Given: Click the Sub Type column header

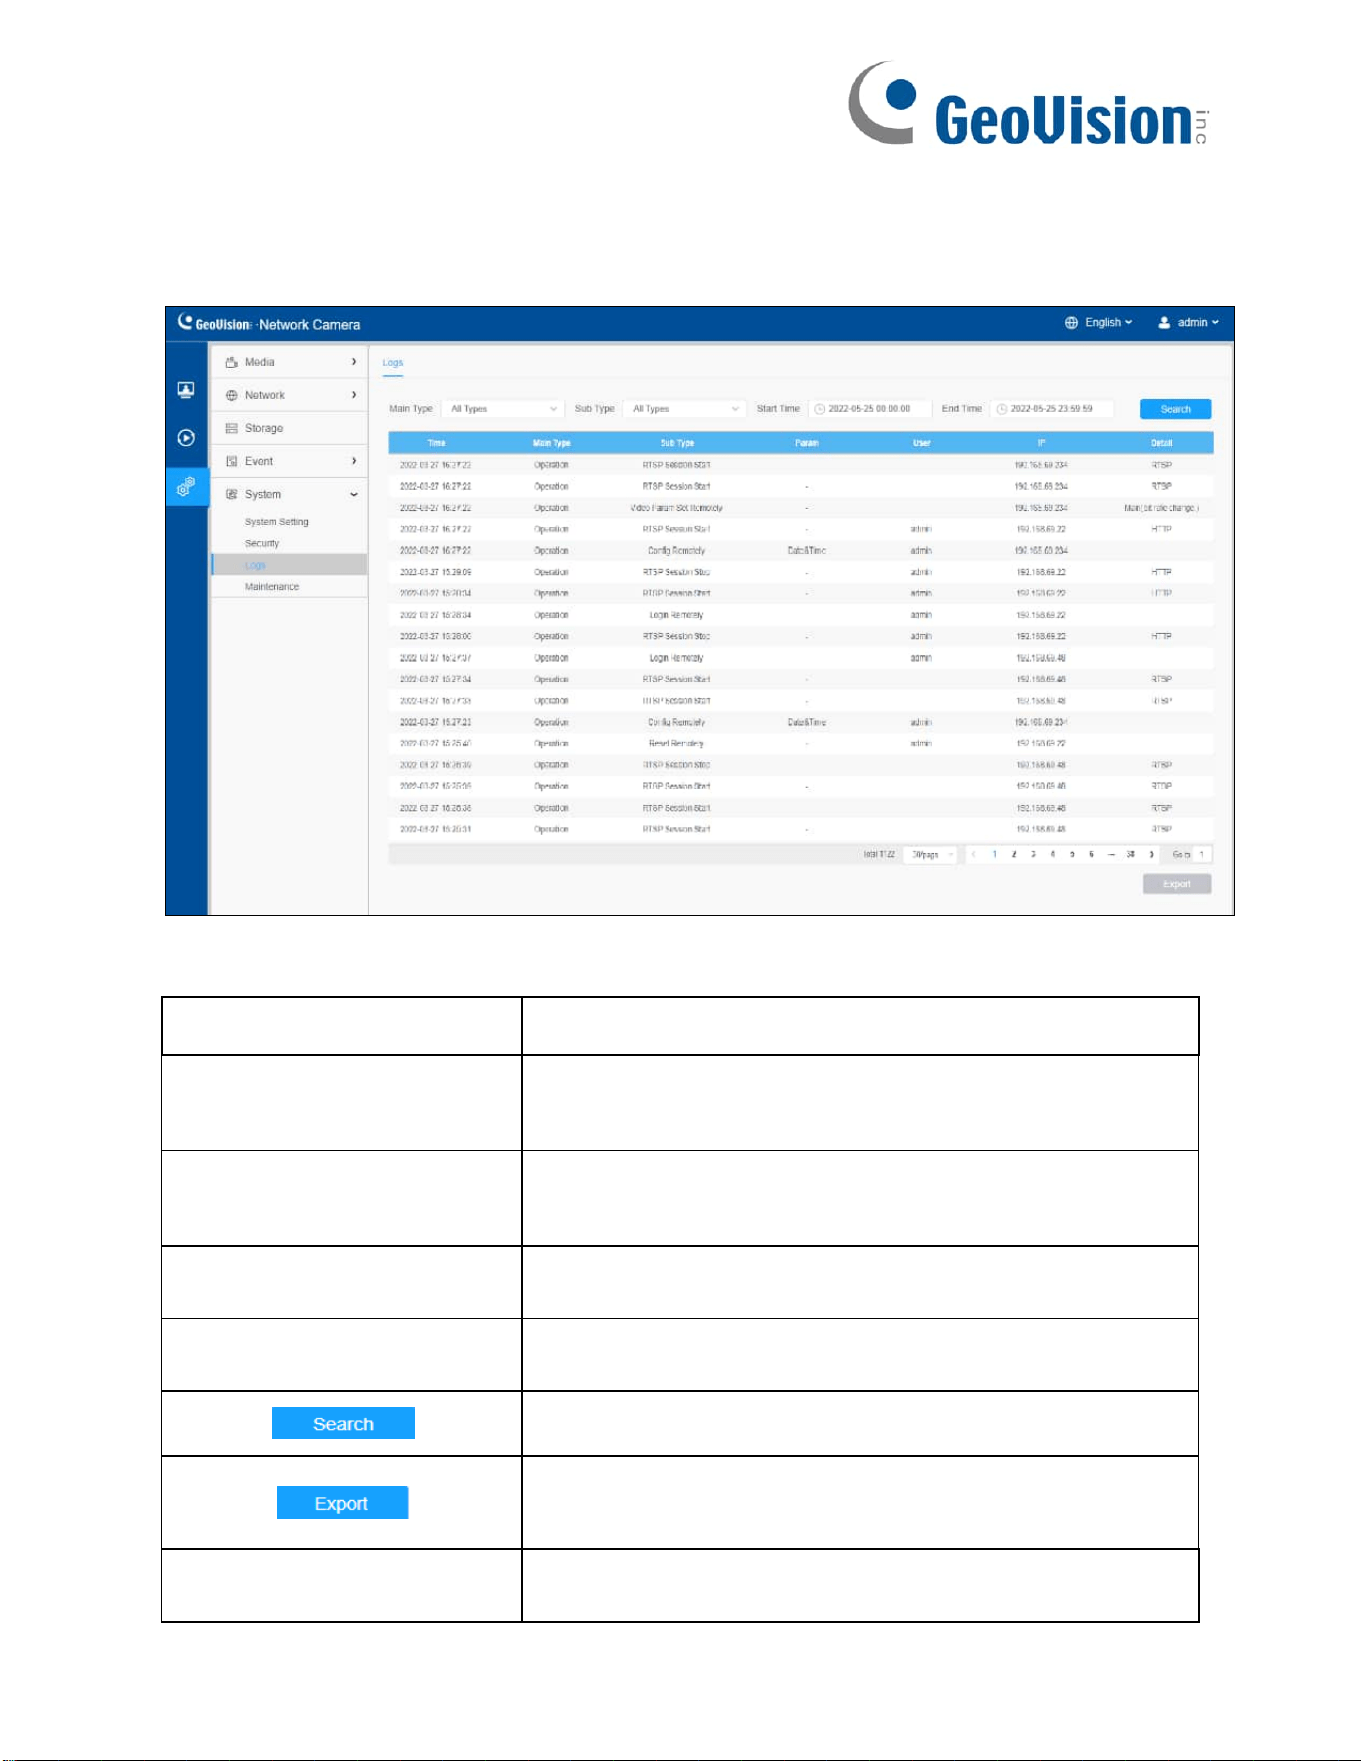Looking at the screenshot, I should pos(677,443).
